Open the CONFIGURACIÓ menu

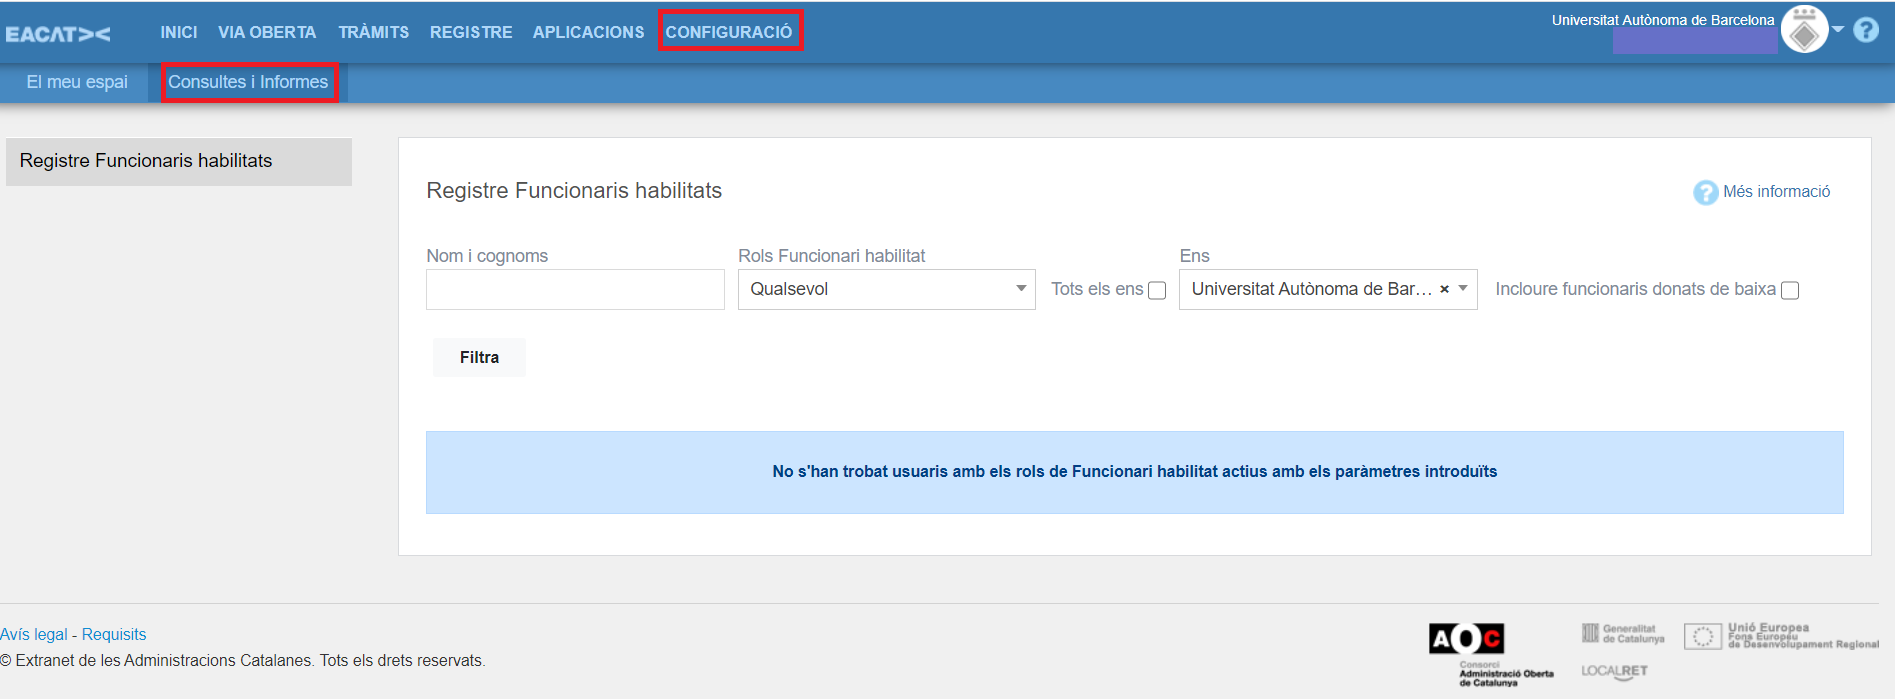click(x=729, y=32)
